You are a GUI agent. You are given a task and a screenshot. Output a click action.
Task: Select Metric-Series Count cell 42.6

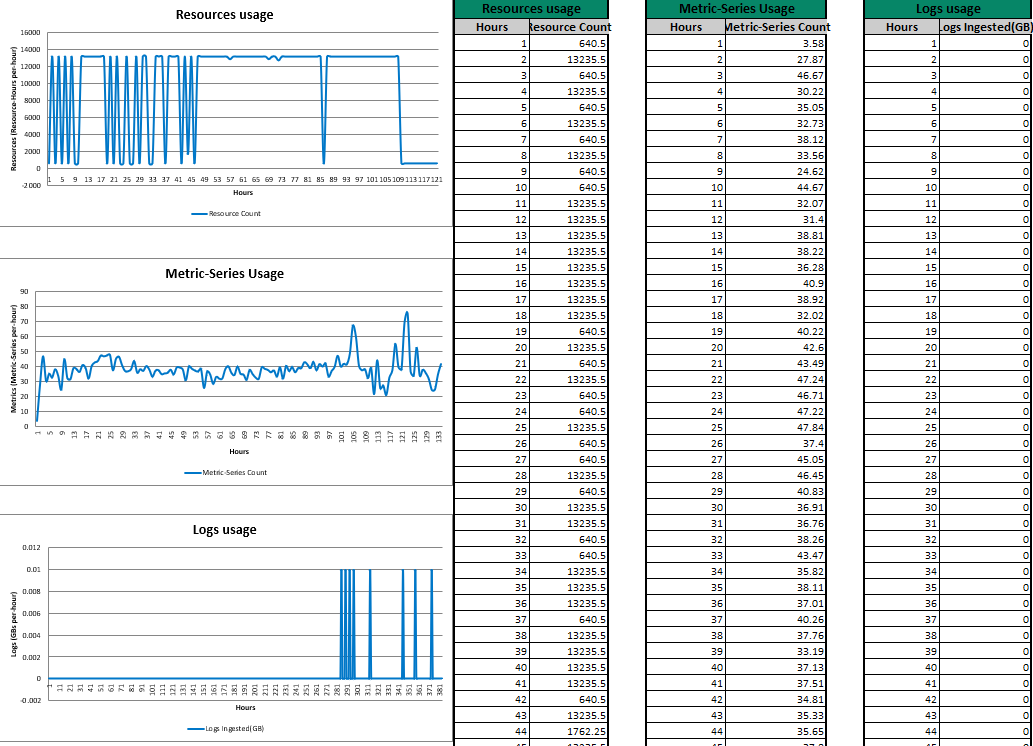[x=775, y=347]
